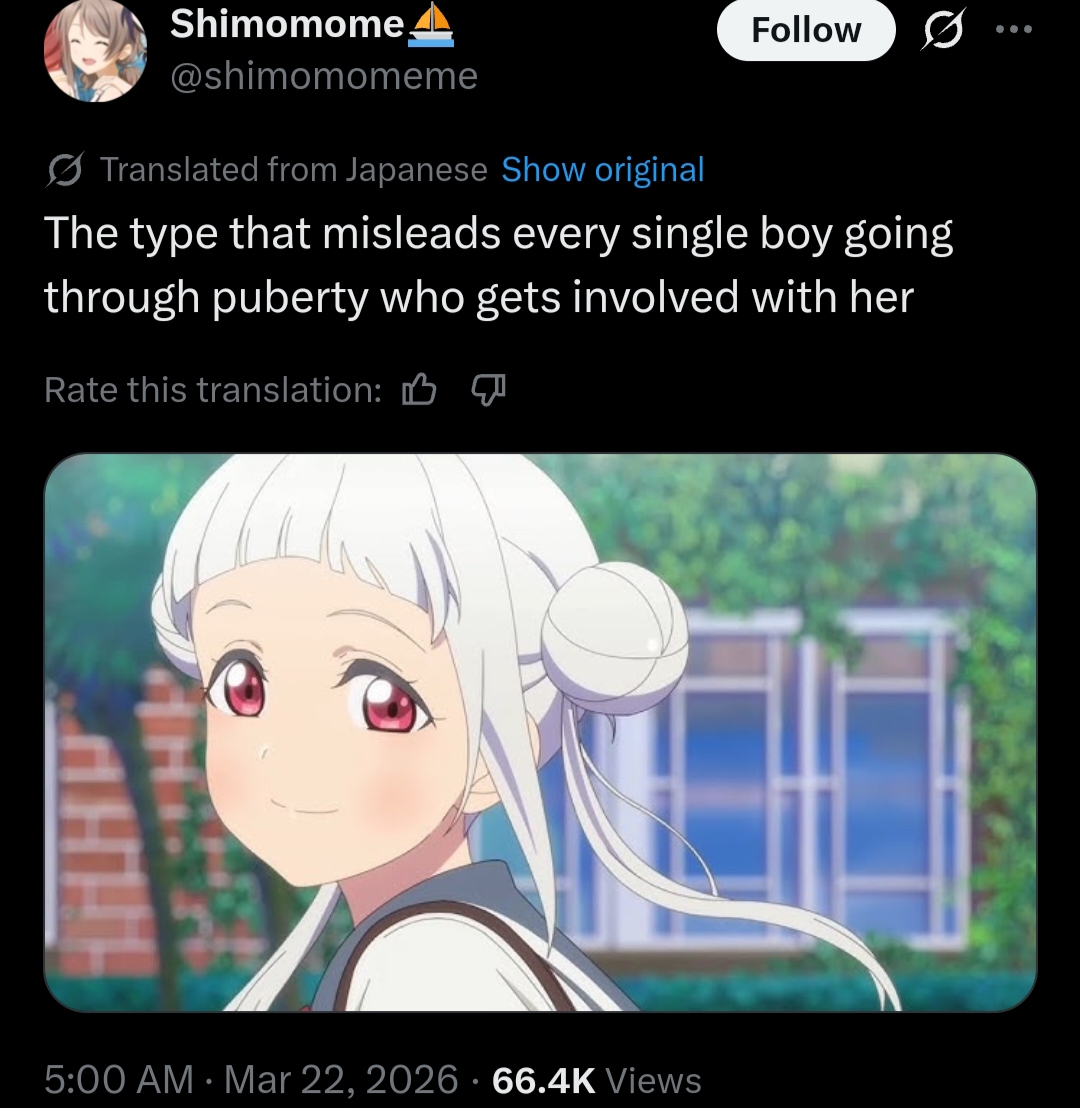View the 66.4K Views count
1080x1108 pixels.
pos(597,1080)
